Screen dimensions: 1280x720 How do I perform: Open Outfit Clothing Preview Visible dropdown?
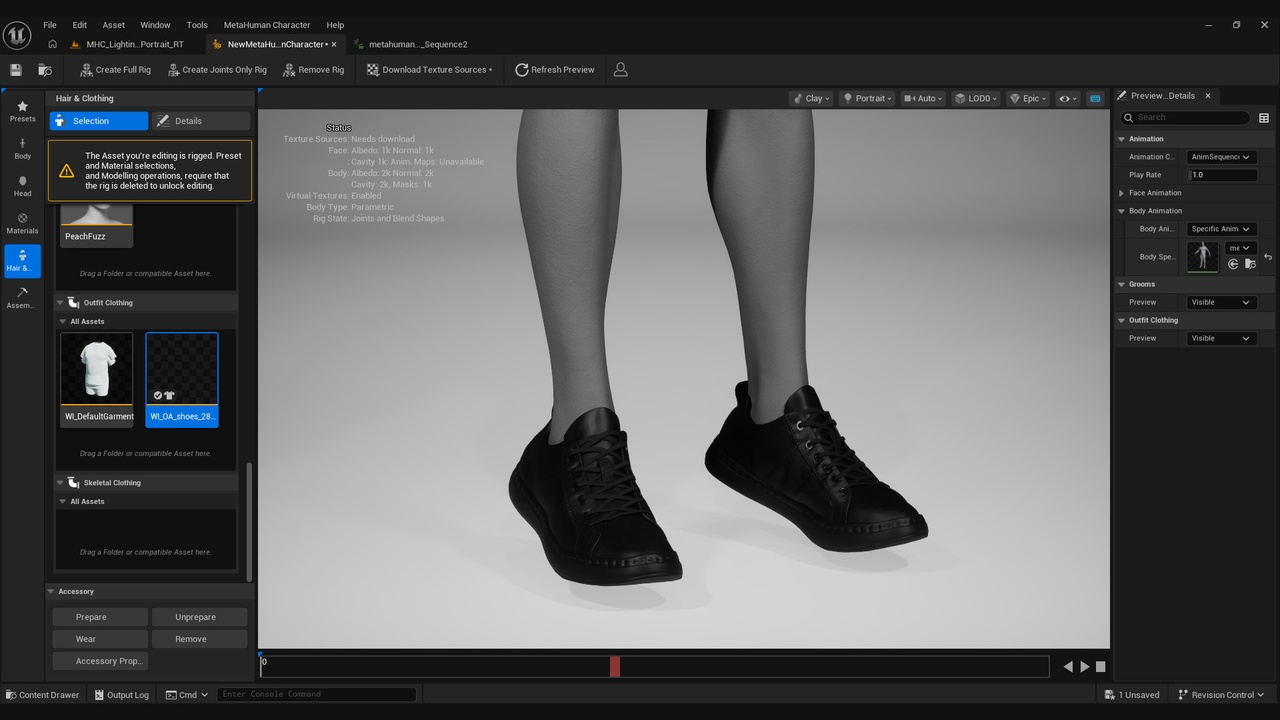pos(1221,338)
